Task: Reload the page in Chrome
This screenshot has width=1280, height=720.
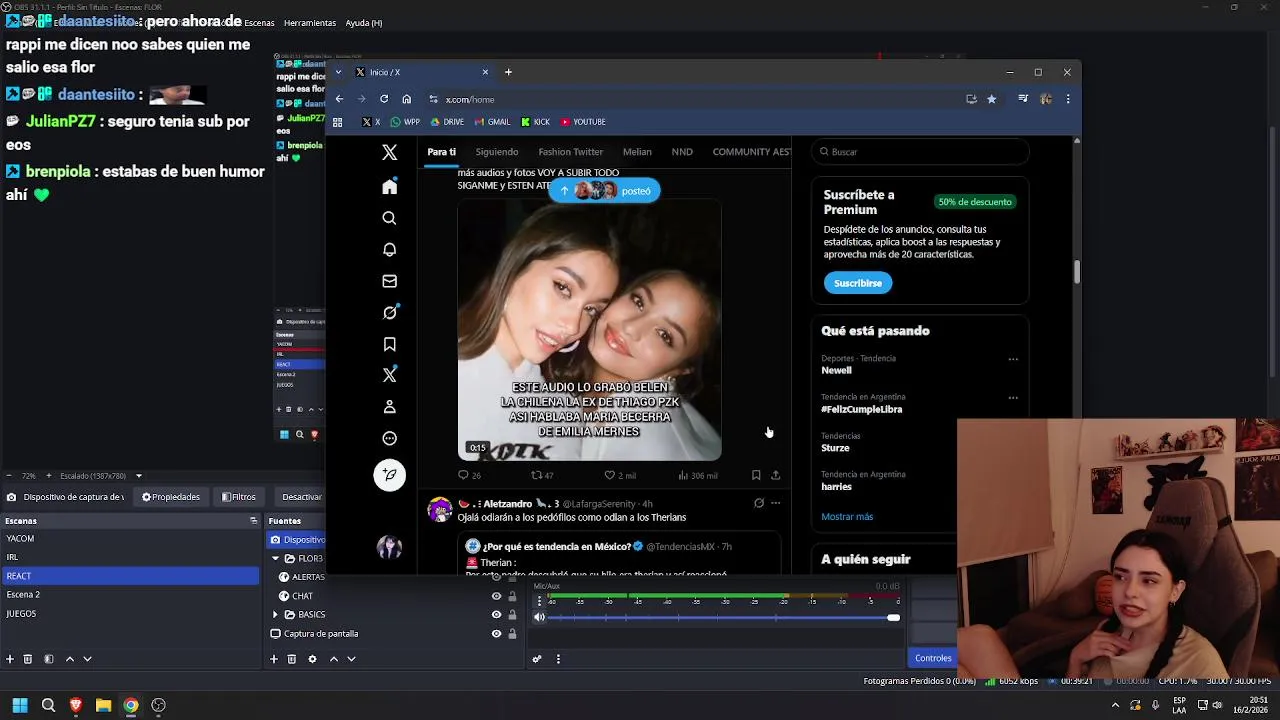Action: (x=384, y=99)
